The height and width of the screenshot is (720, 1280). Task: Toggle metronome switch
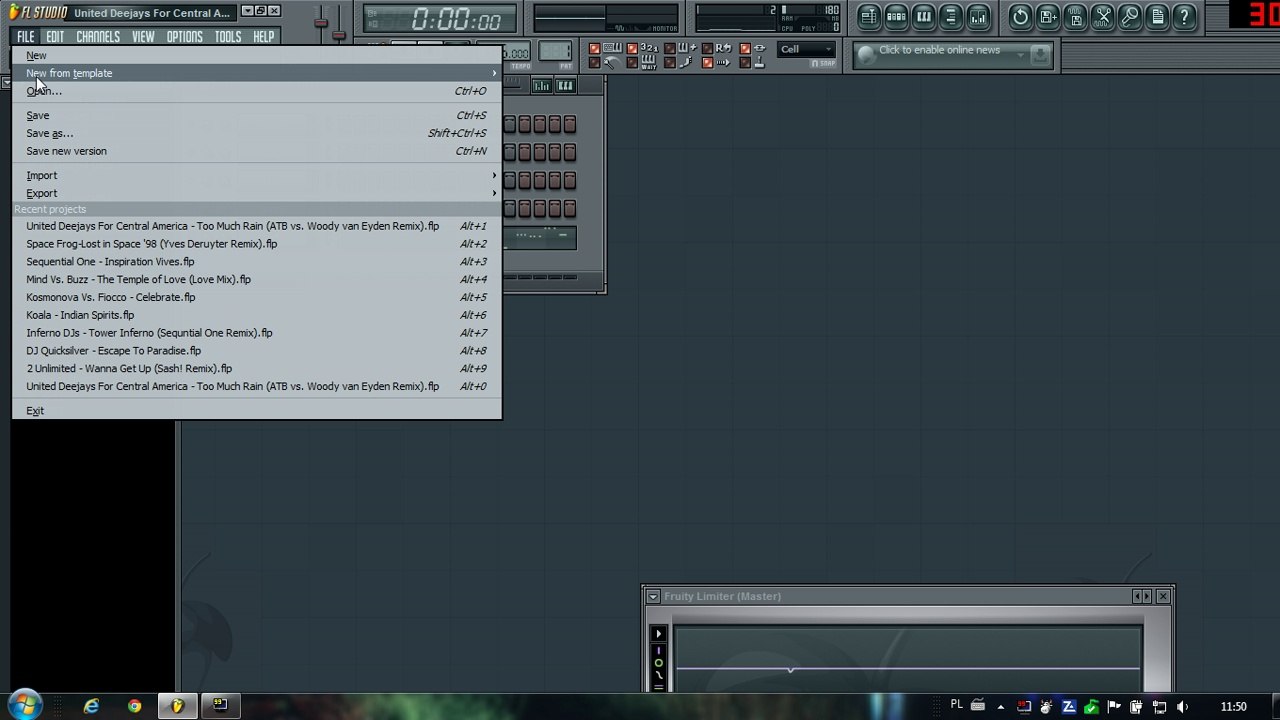tap(594, 63)
